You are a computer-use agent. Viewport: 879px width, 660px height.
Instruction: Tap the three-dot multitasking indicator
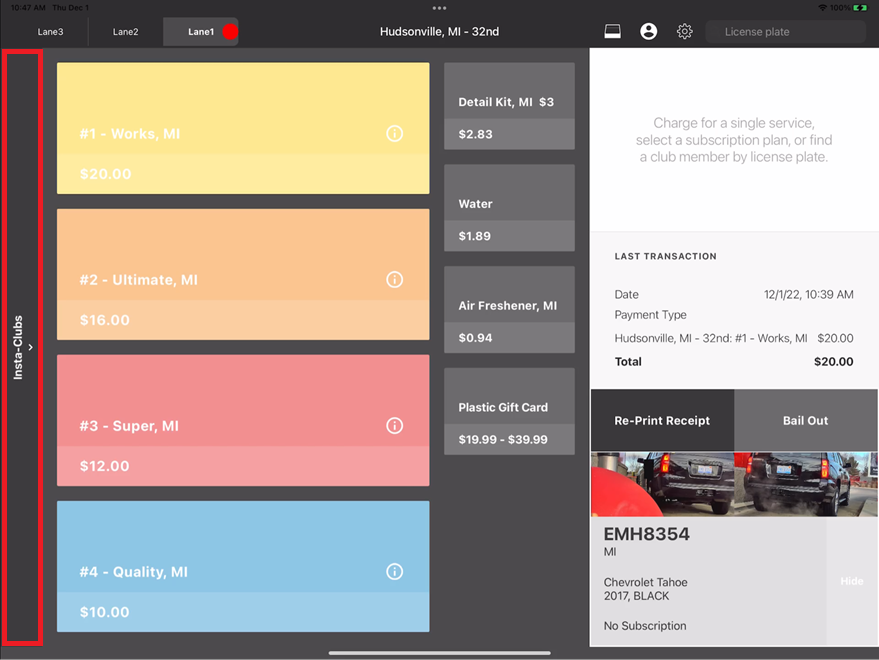pos(439,8)
